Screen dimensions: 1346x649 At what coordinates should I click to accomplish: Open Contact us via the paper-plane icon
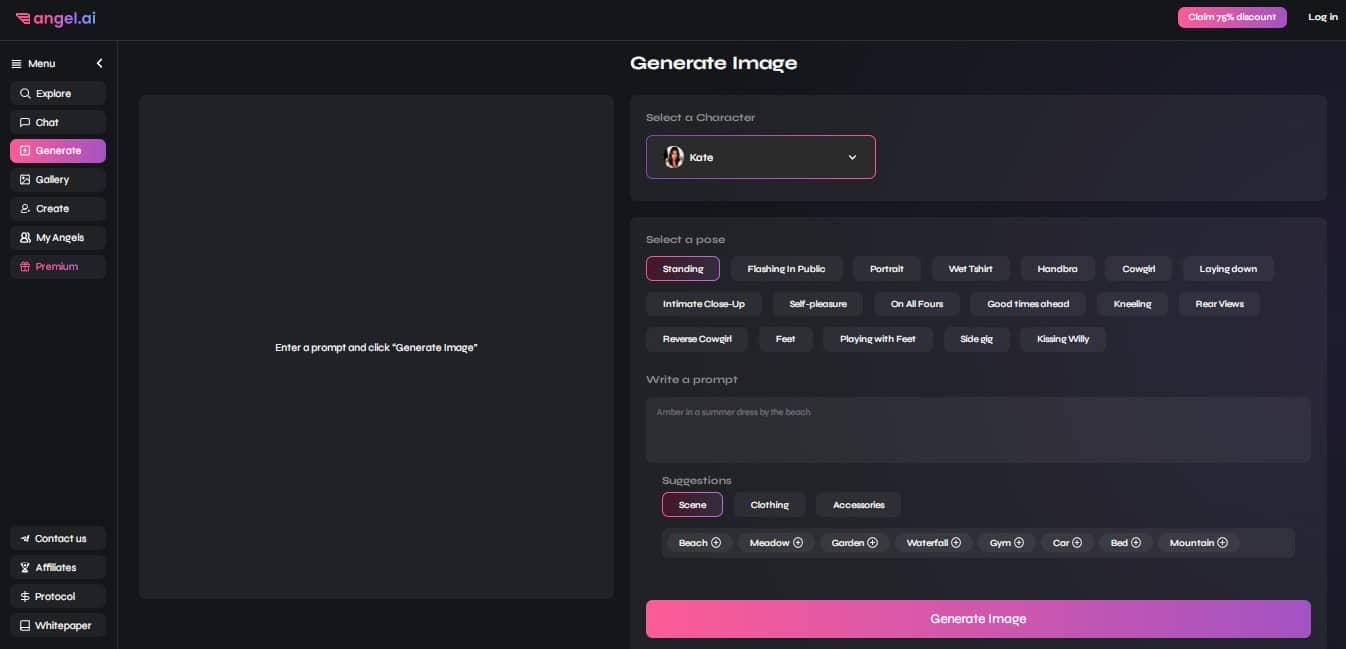[x=25, y=539]
